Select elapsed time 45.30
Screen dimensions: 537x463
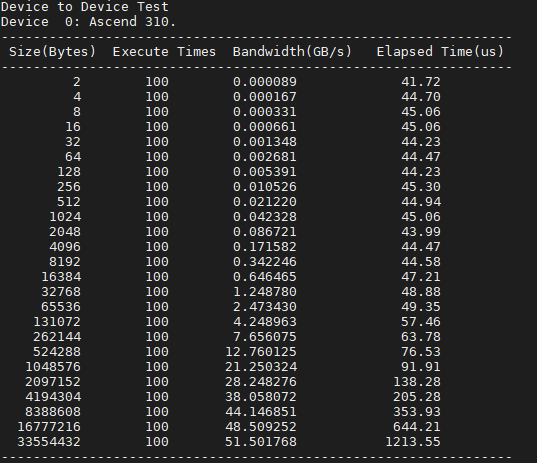[x=421, y=187]
